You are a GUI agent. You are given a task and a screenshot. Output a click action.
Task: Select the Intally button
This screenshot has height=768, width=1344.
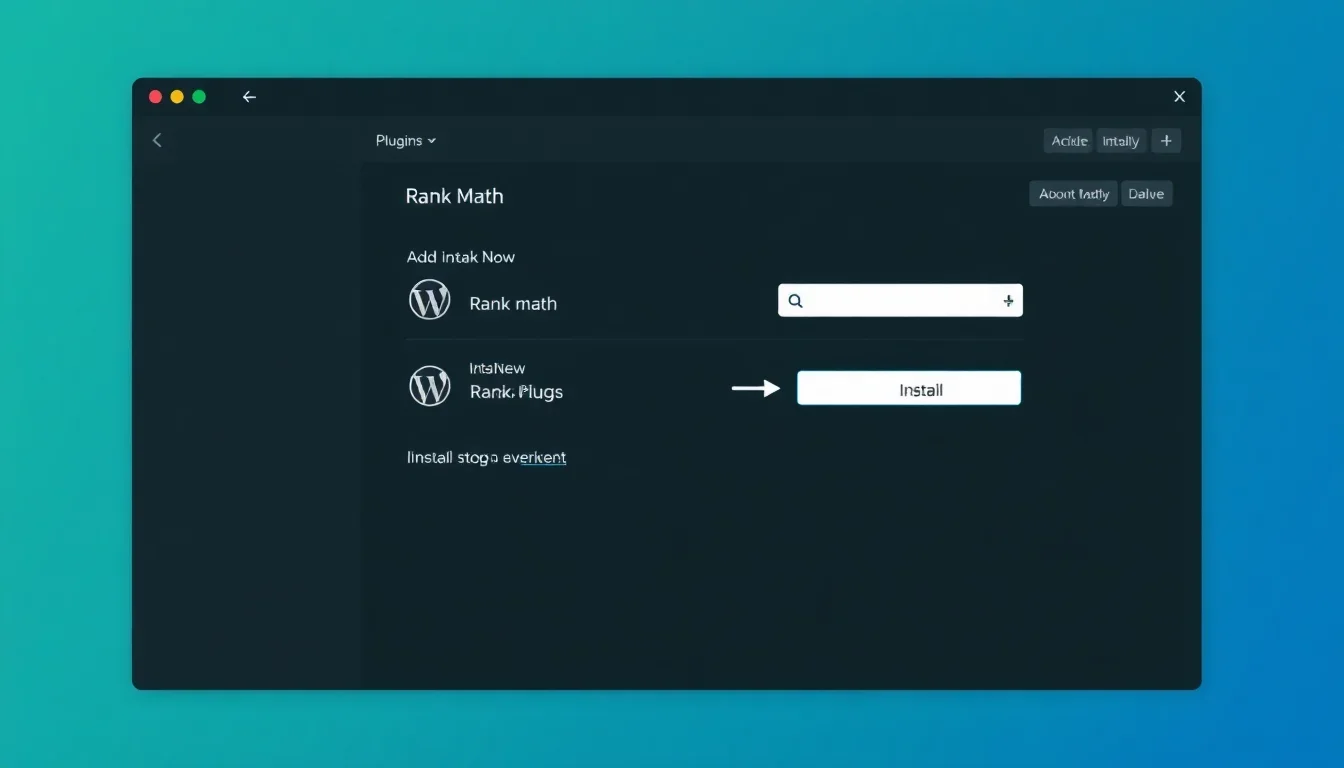[1120, 141]
